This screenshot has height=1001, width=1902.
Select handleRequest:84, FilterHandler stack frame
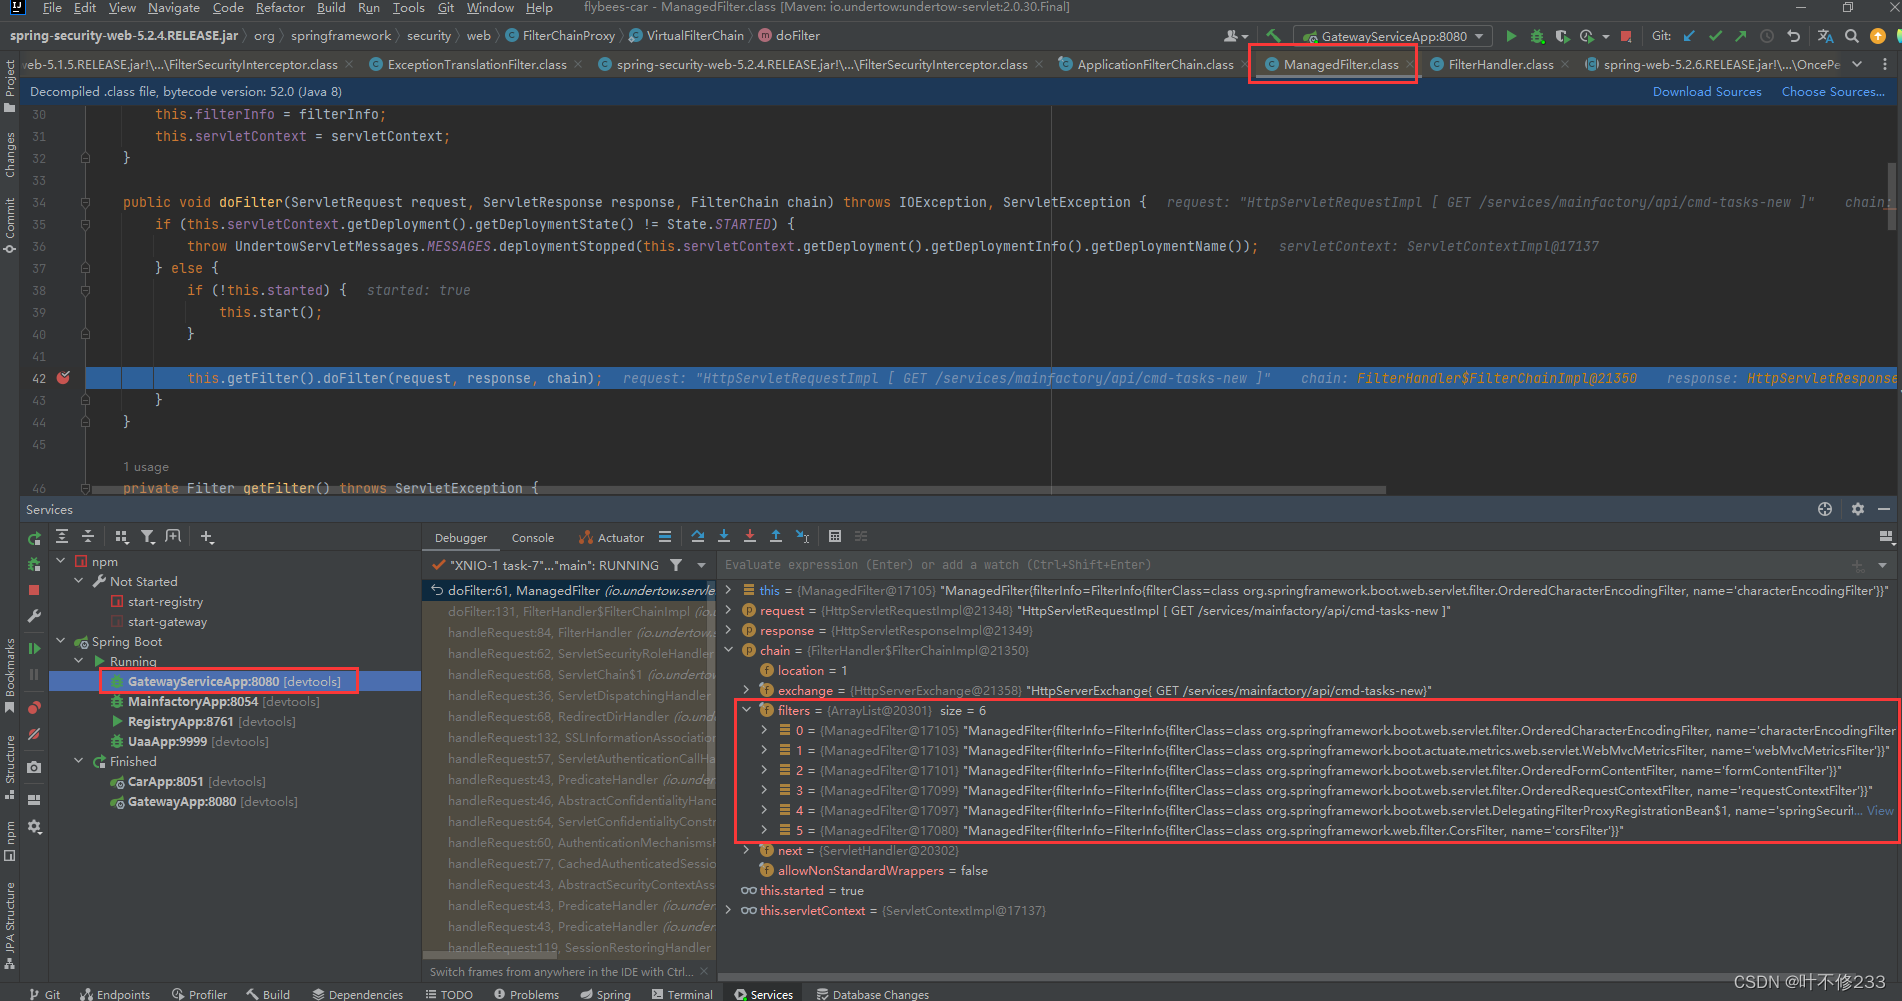(x=570, y=632)
